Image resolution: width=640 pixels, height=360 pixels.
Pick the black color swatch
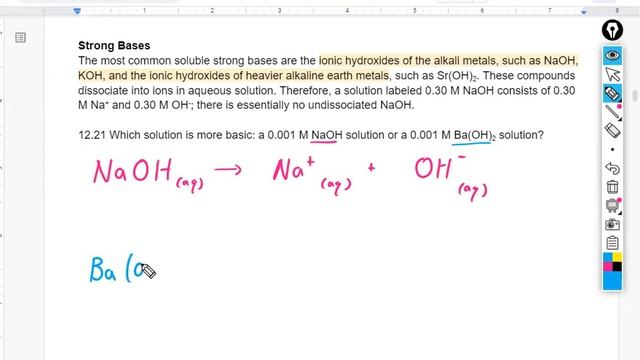pos(617,267)
